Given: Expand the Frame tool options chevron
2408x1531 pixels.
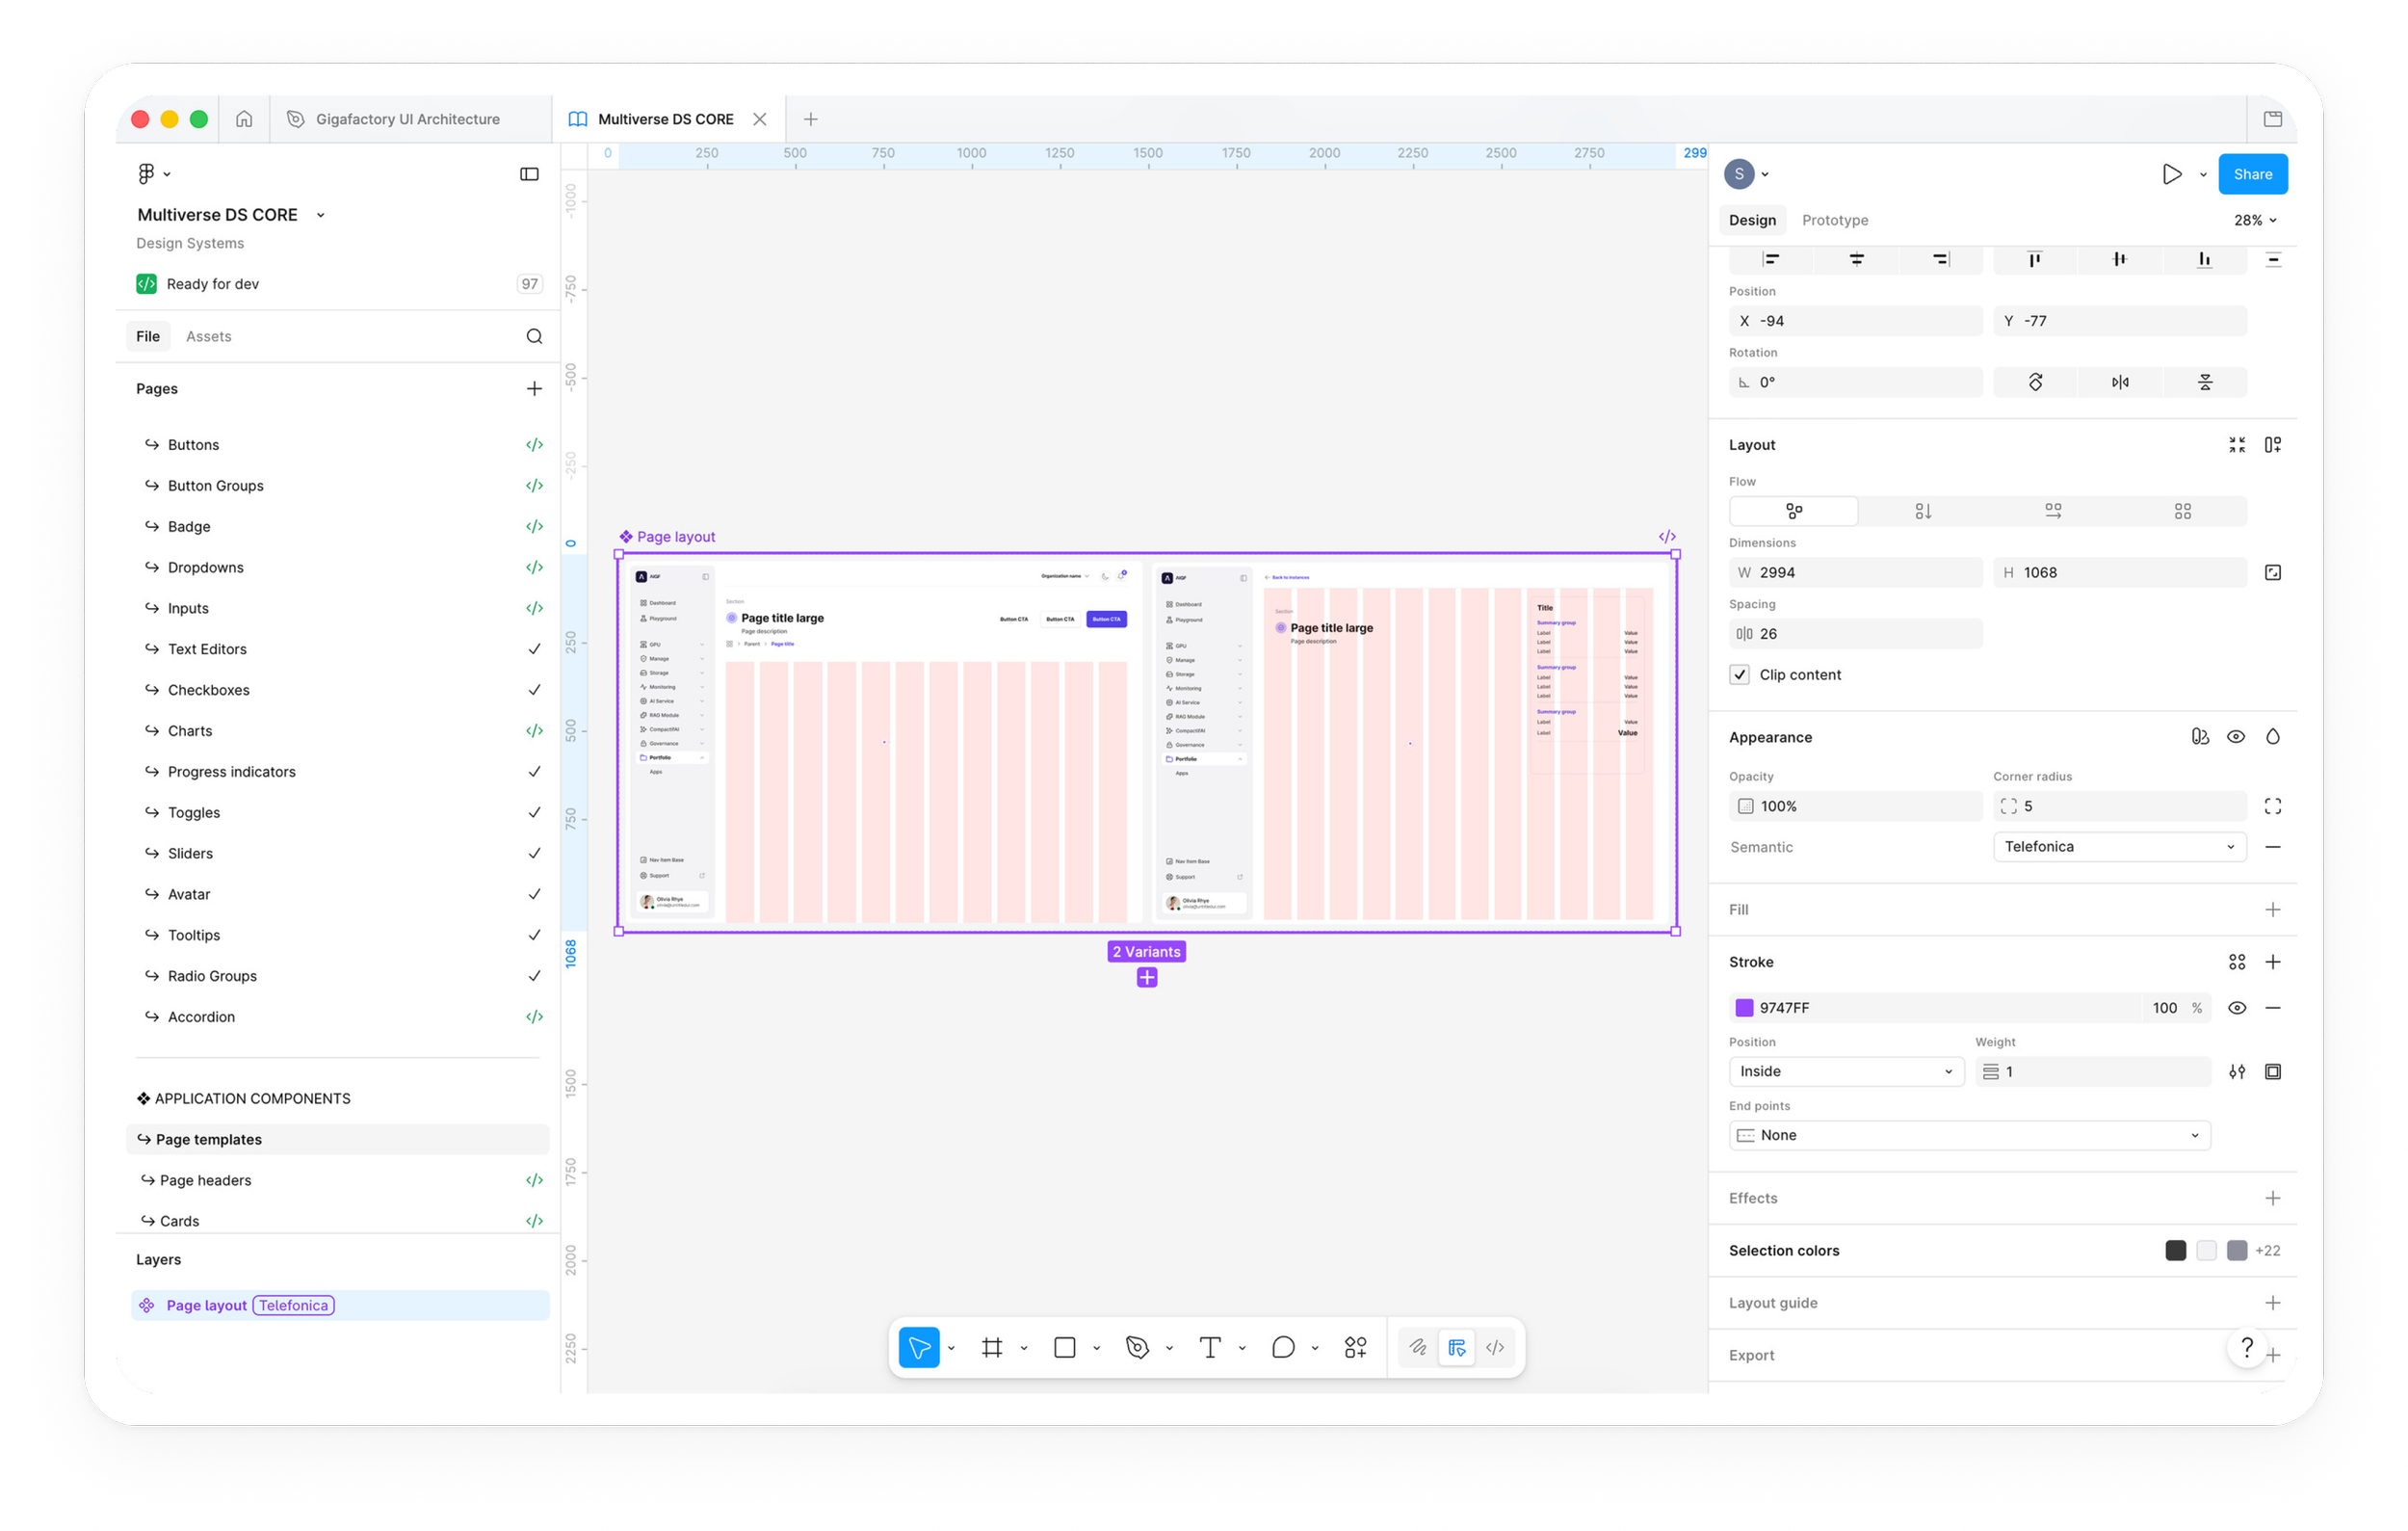Looking at the screenshot, I should (1024, 1348).
